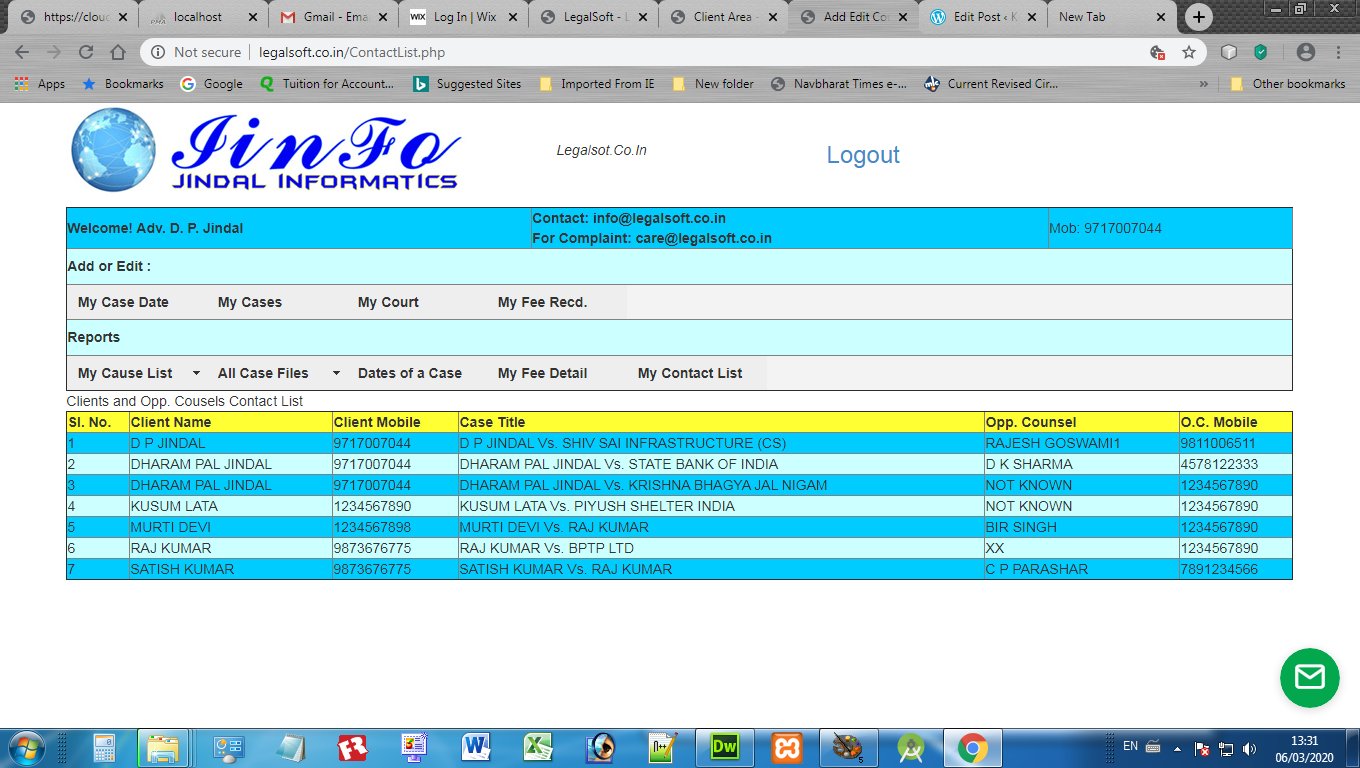
Task: Show hidden system tray icons
Action: pos(1178,747)
